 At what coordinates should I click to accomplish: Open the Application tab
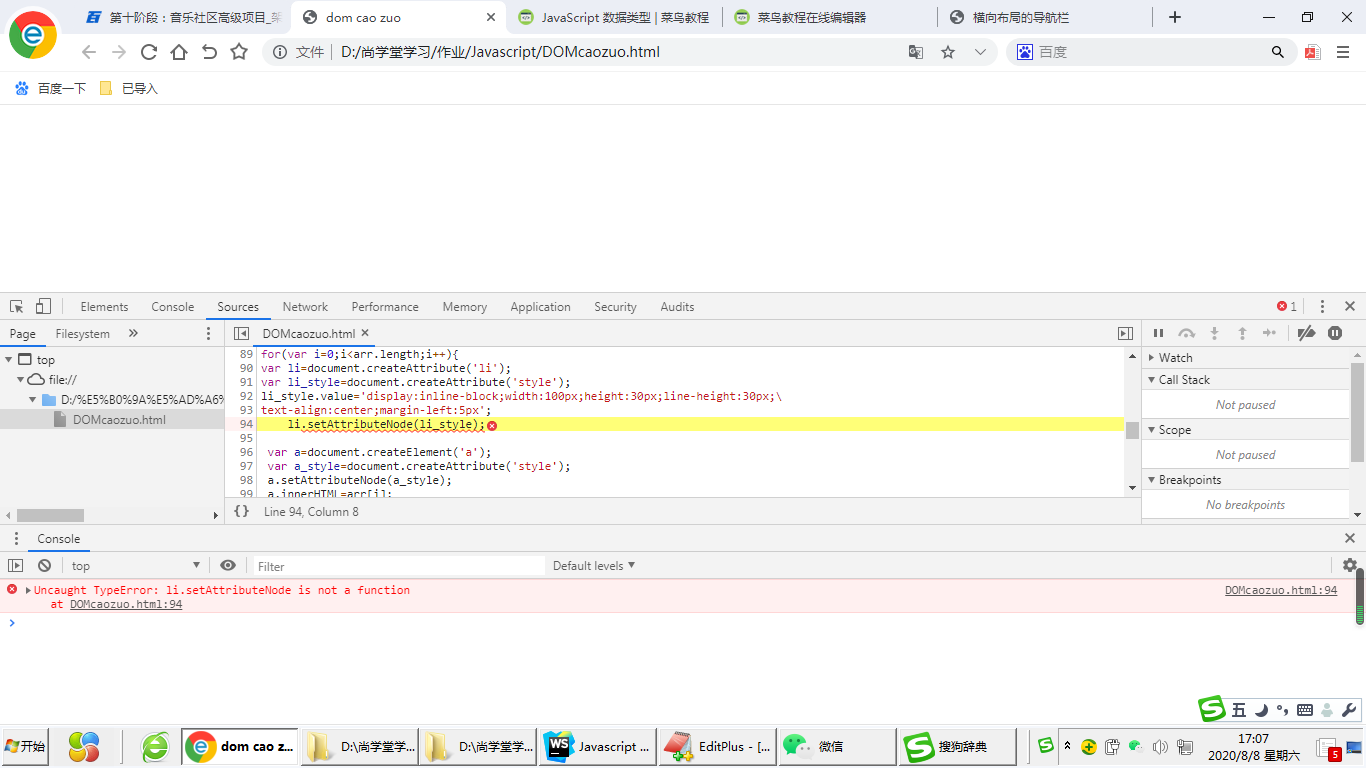point(540,307)
